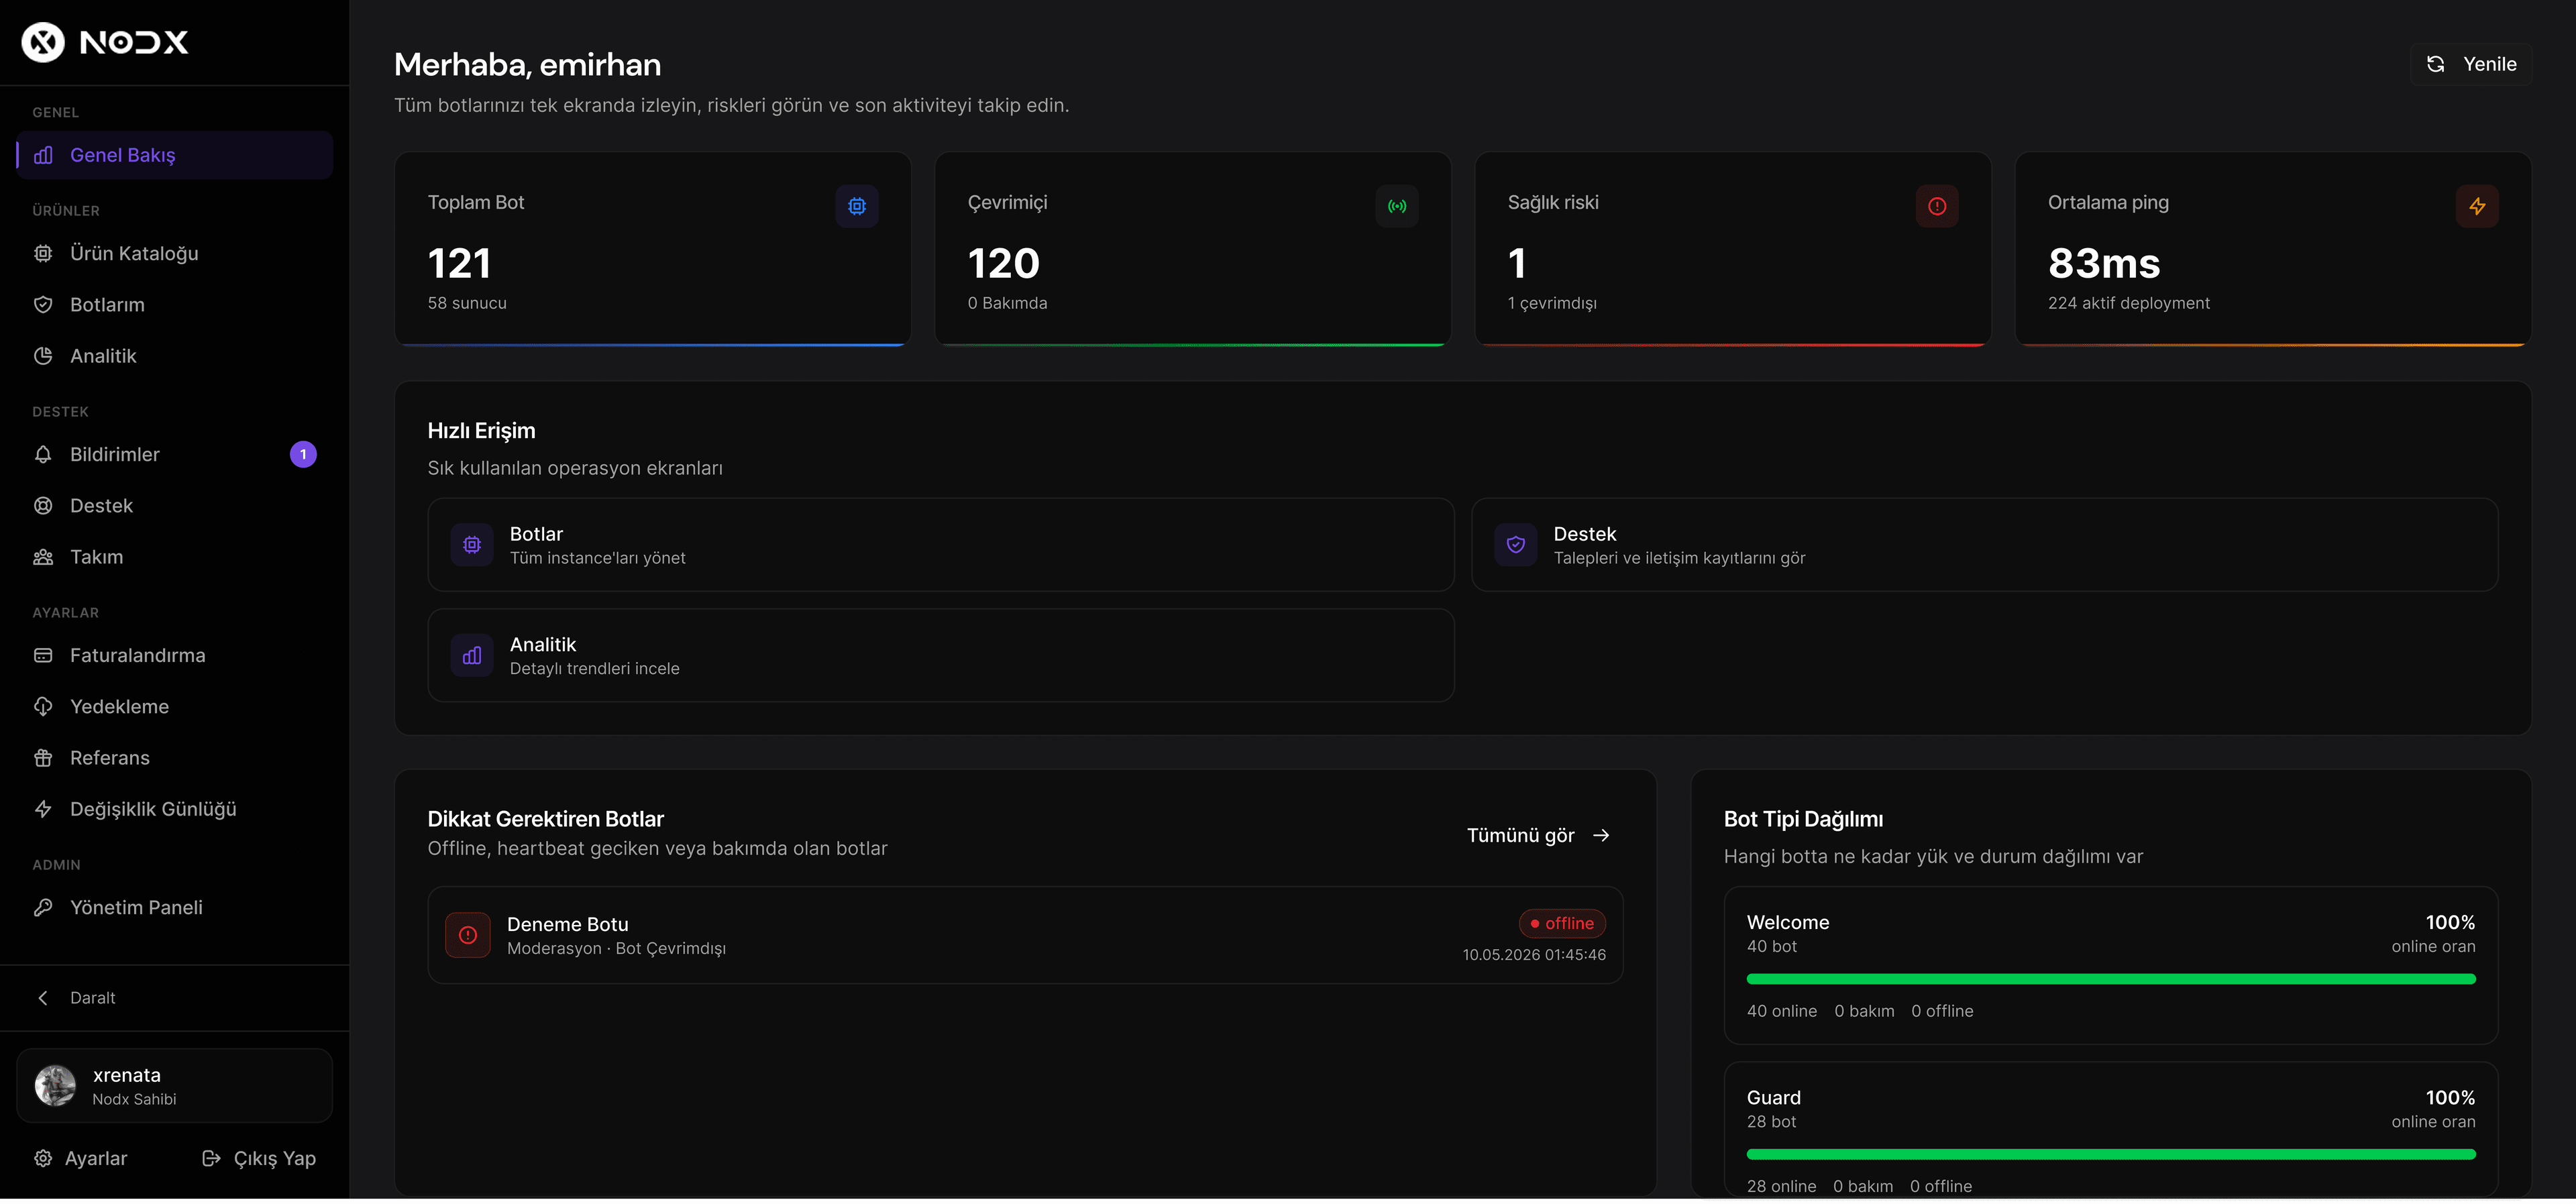This screenshot has width=2576, height=1204.
Task: Click the Ortalama ping lightning icon
Action: click(2477, 206)
